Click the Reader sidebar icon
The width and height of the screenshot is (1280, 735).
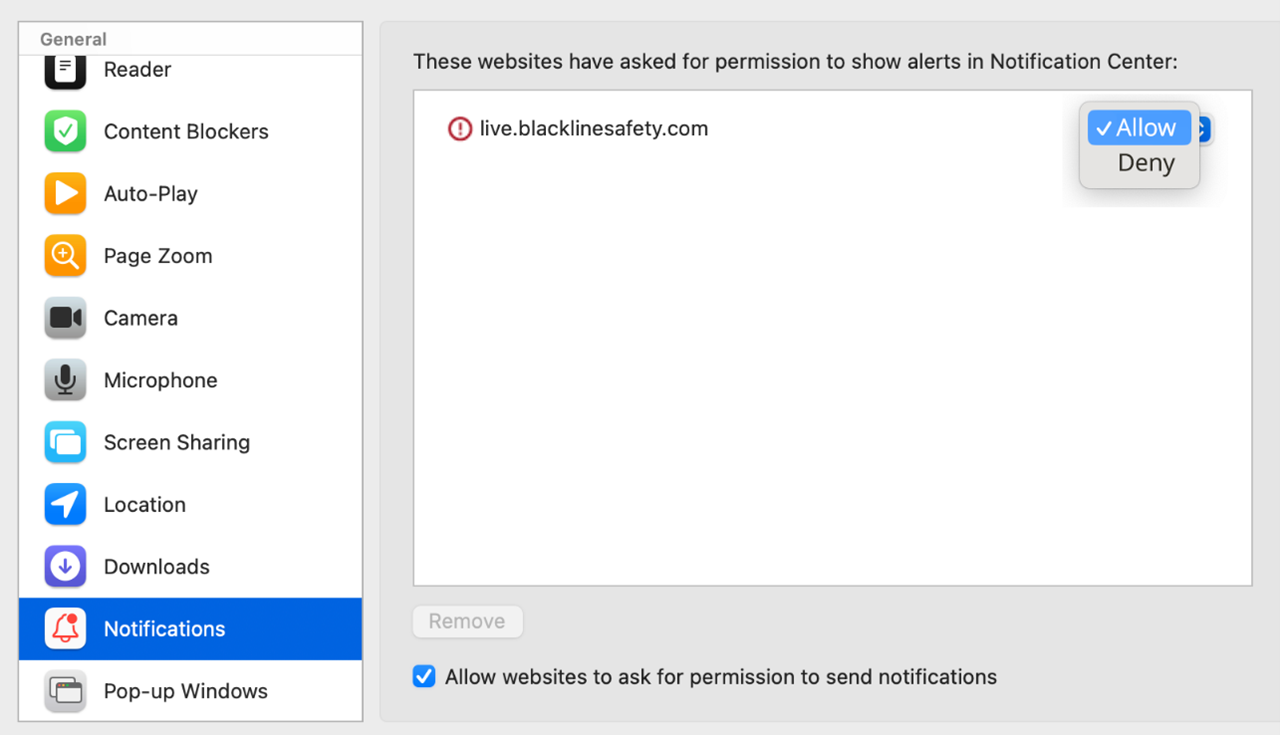coord(65,70)
